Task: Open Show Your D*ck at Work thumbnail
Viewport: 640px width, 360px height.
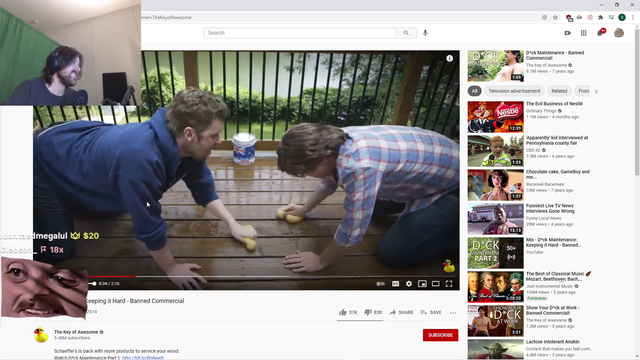Action: [496, 321]
